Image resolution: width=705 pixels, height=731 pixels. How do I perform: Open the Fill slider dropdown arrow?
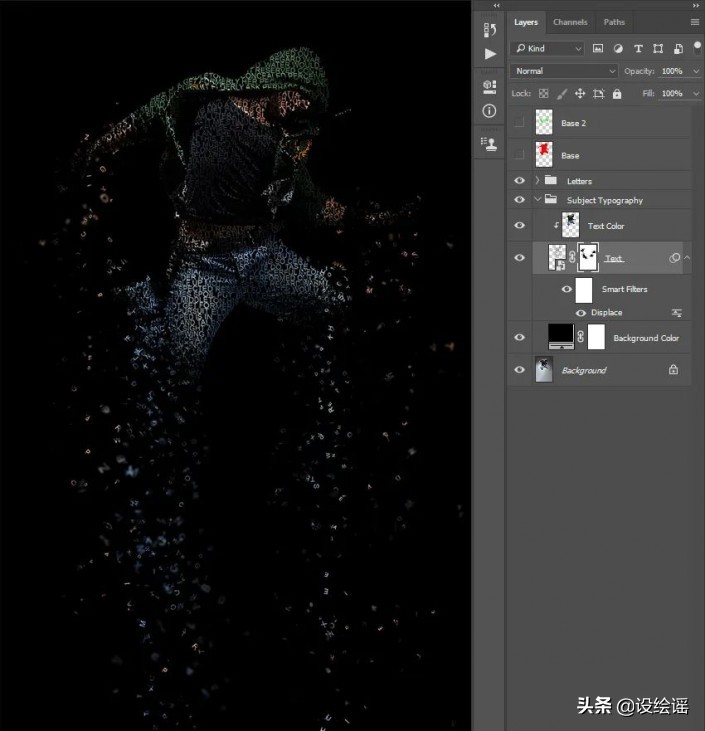tap(696, 94)
